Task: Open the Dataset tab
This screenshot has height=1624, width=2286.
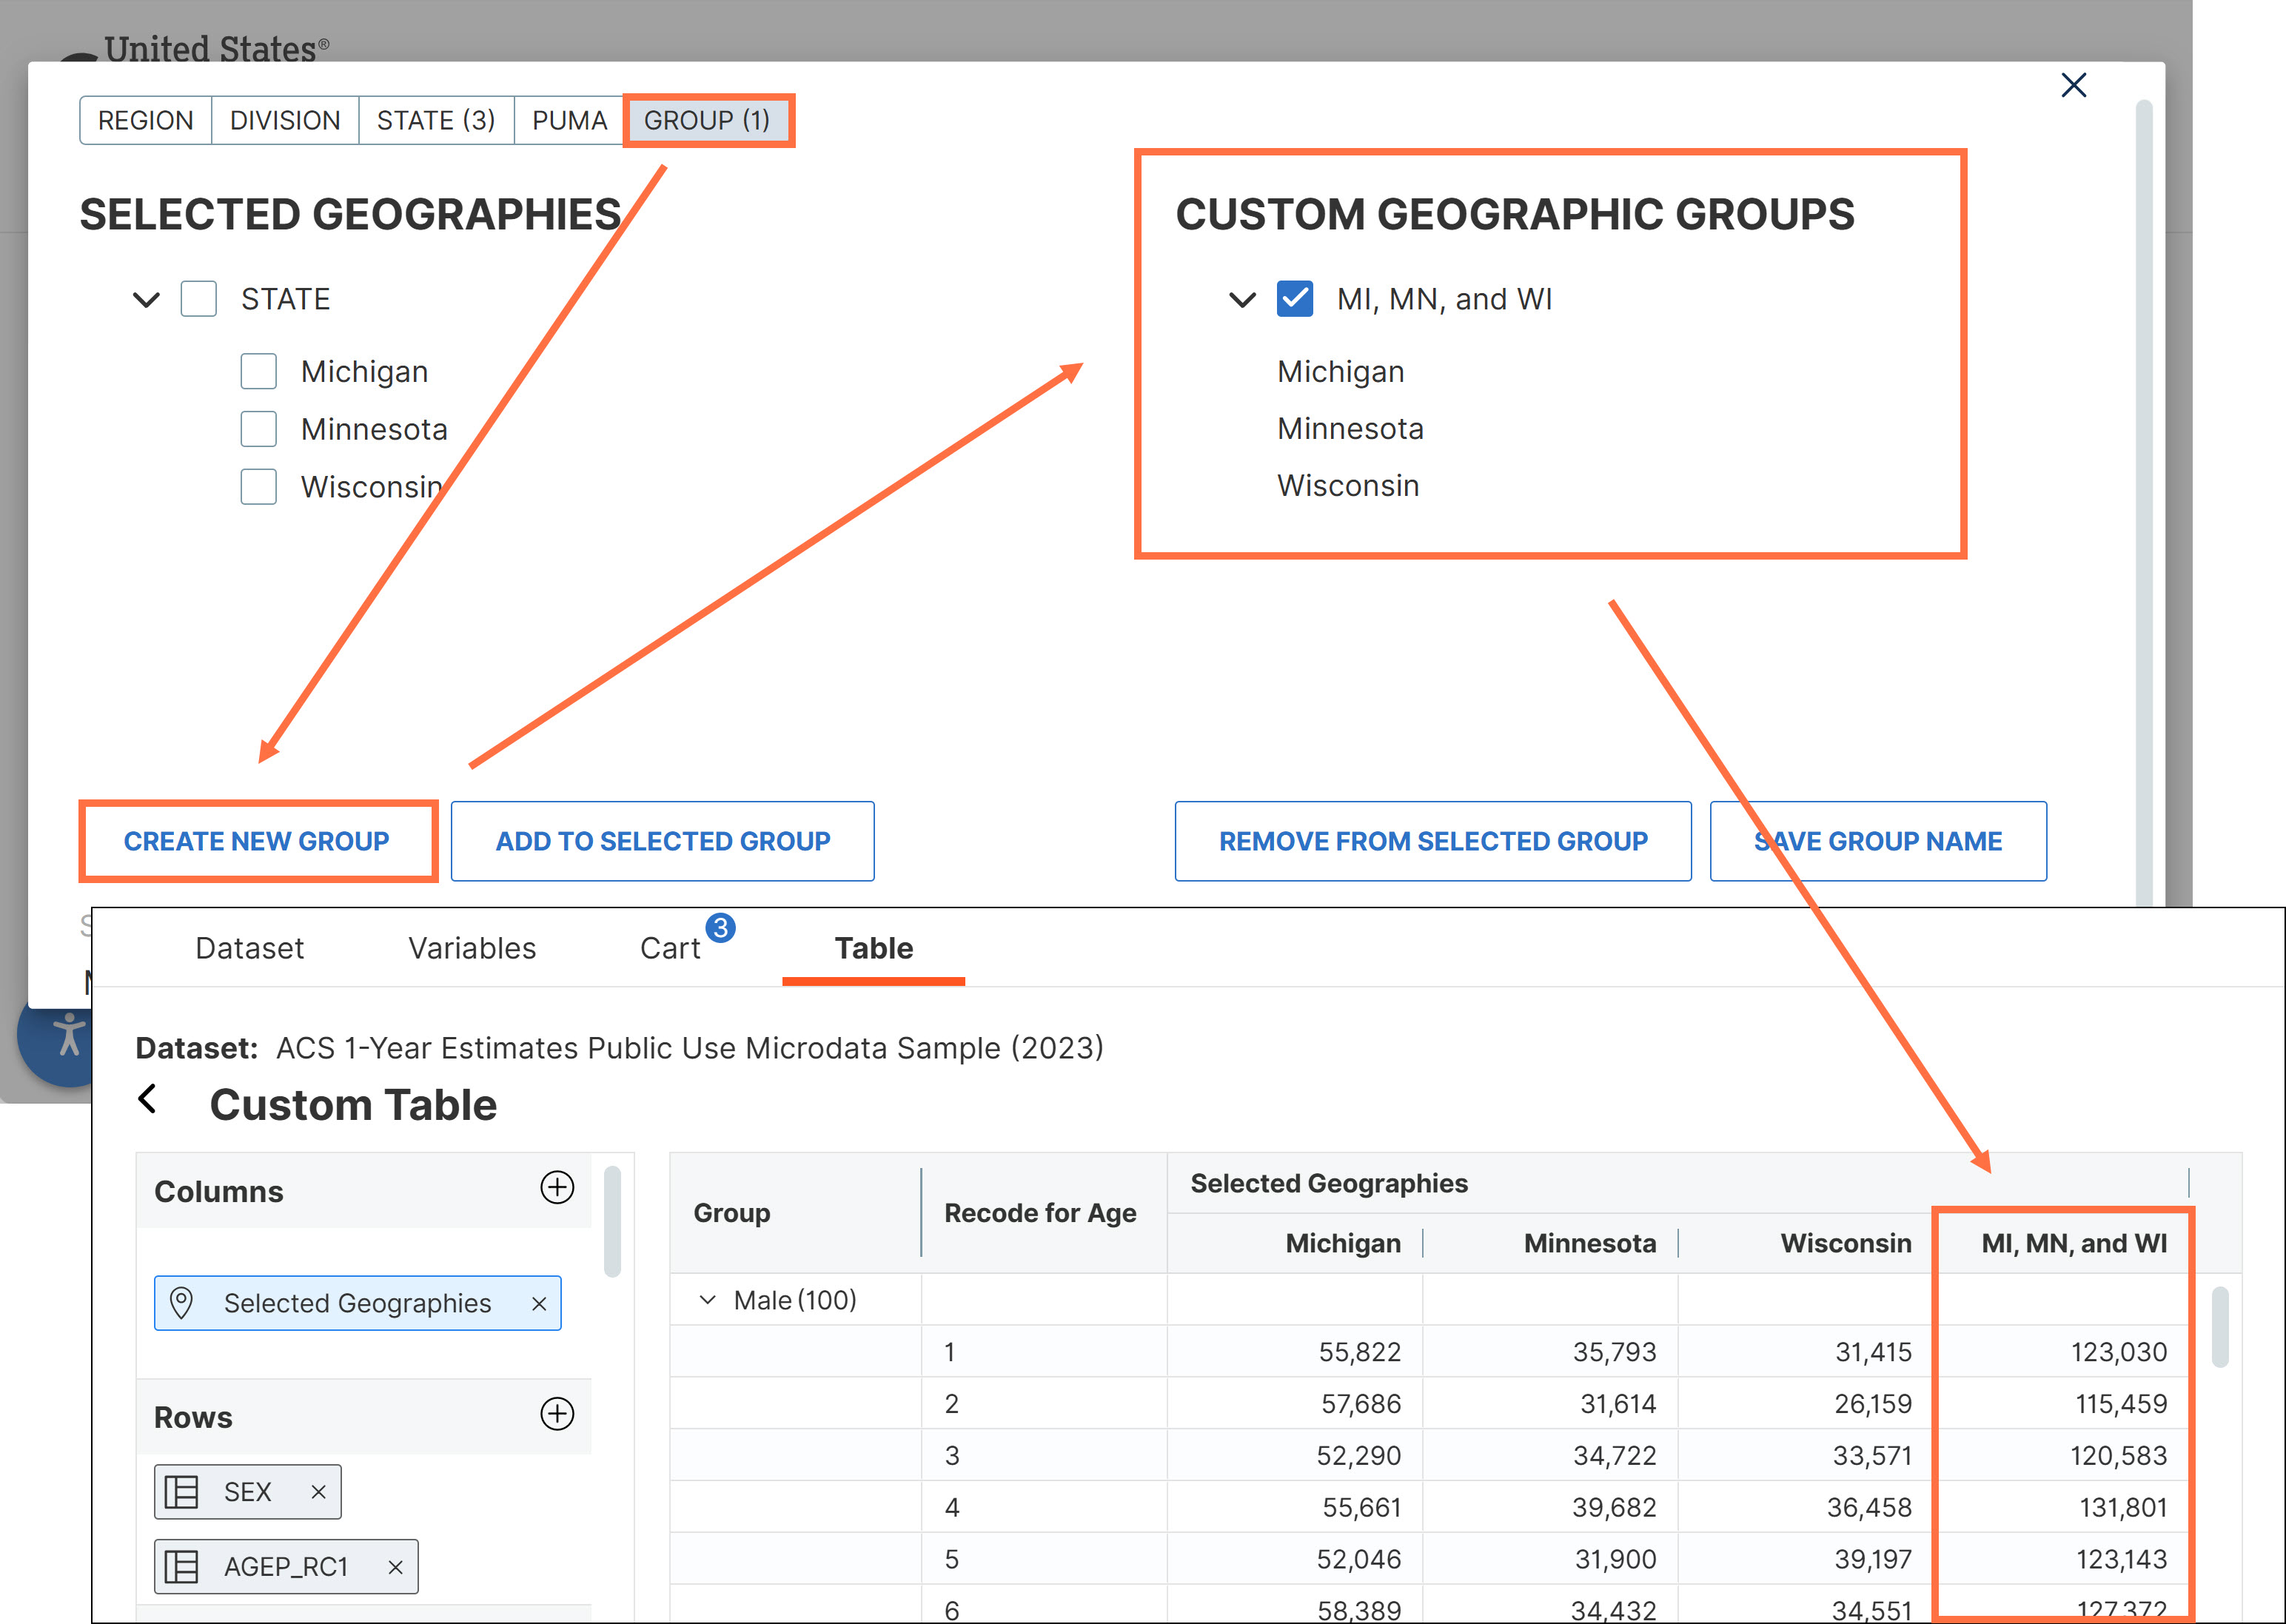Action: [249, 948]
